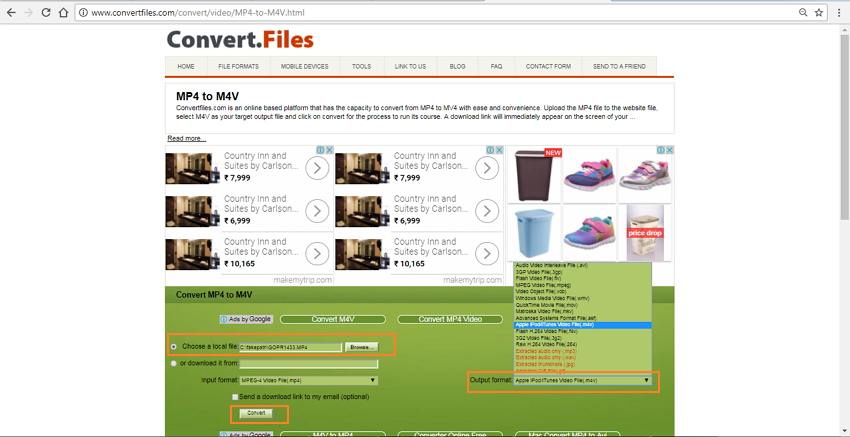Choose MPEG Video File (.mpeg) option

pyautogui.click(x=582, y=285)
